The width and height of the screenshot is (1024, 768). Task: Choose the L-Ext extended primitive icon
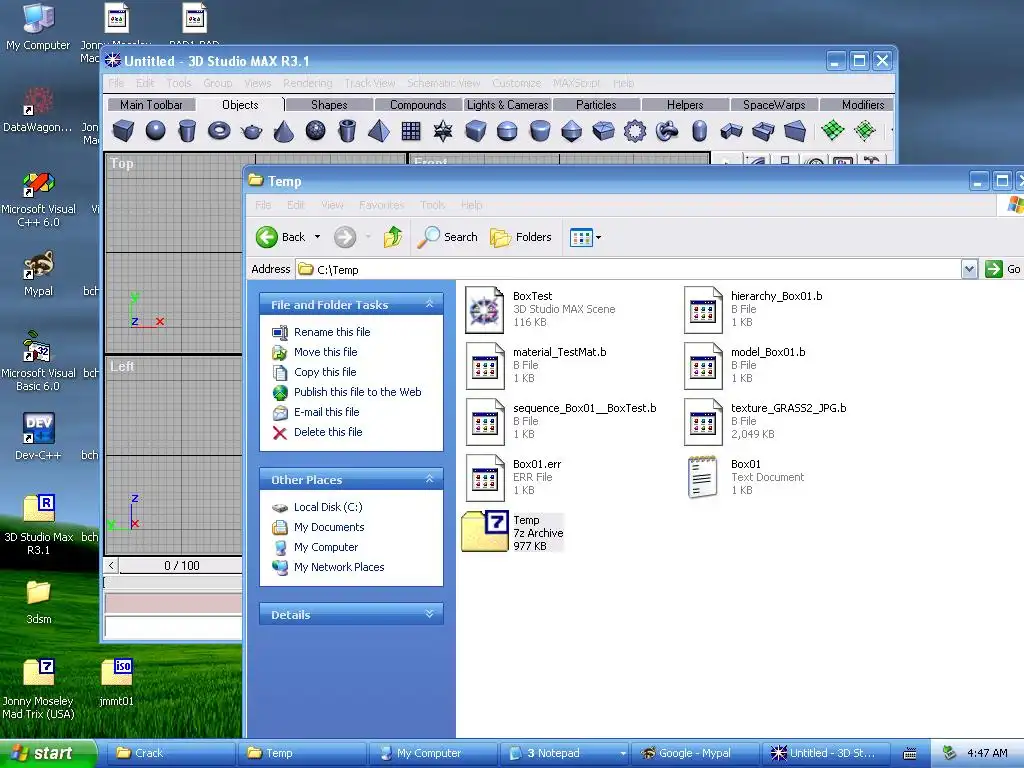[731, 131]
